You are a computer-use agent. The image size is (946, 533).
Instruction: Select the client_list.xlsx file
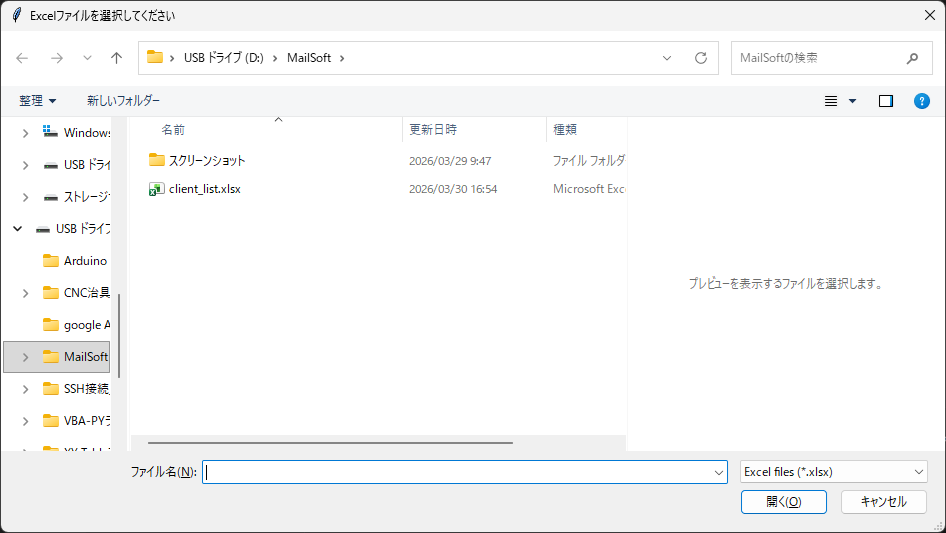pos(205,188)
